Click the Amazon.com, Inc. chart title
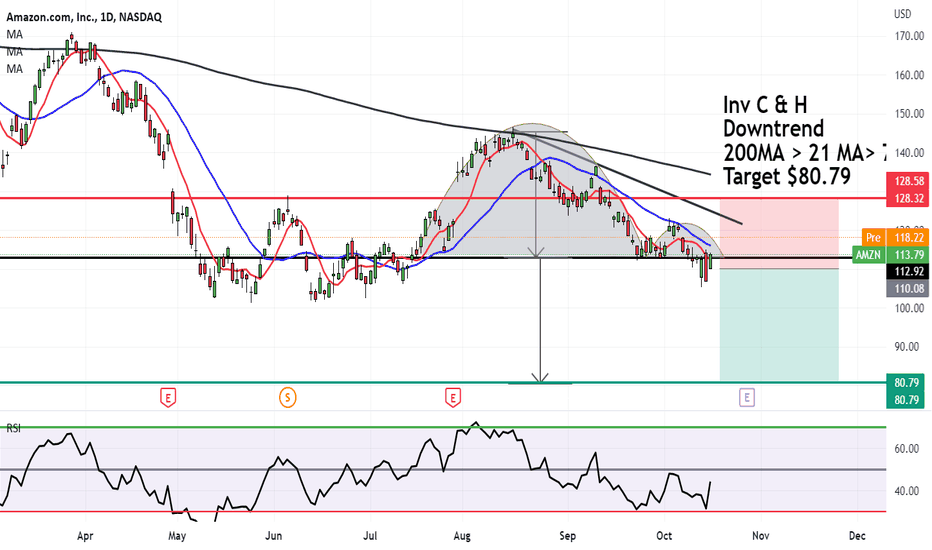Viewport: 932px width, 550px height. pos(84,17)
